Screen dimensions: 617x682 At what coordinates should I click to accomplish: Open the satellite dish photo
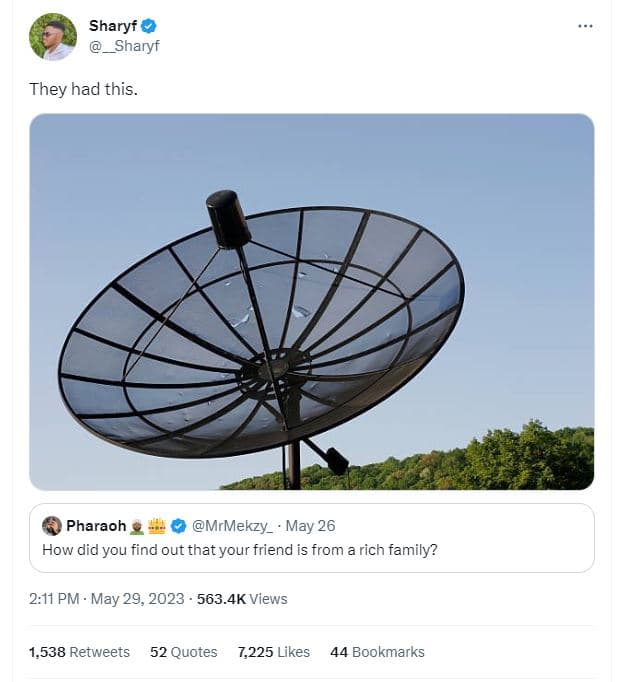[x=311, y=301]
